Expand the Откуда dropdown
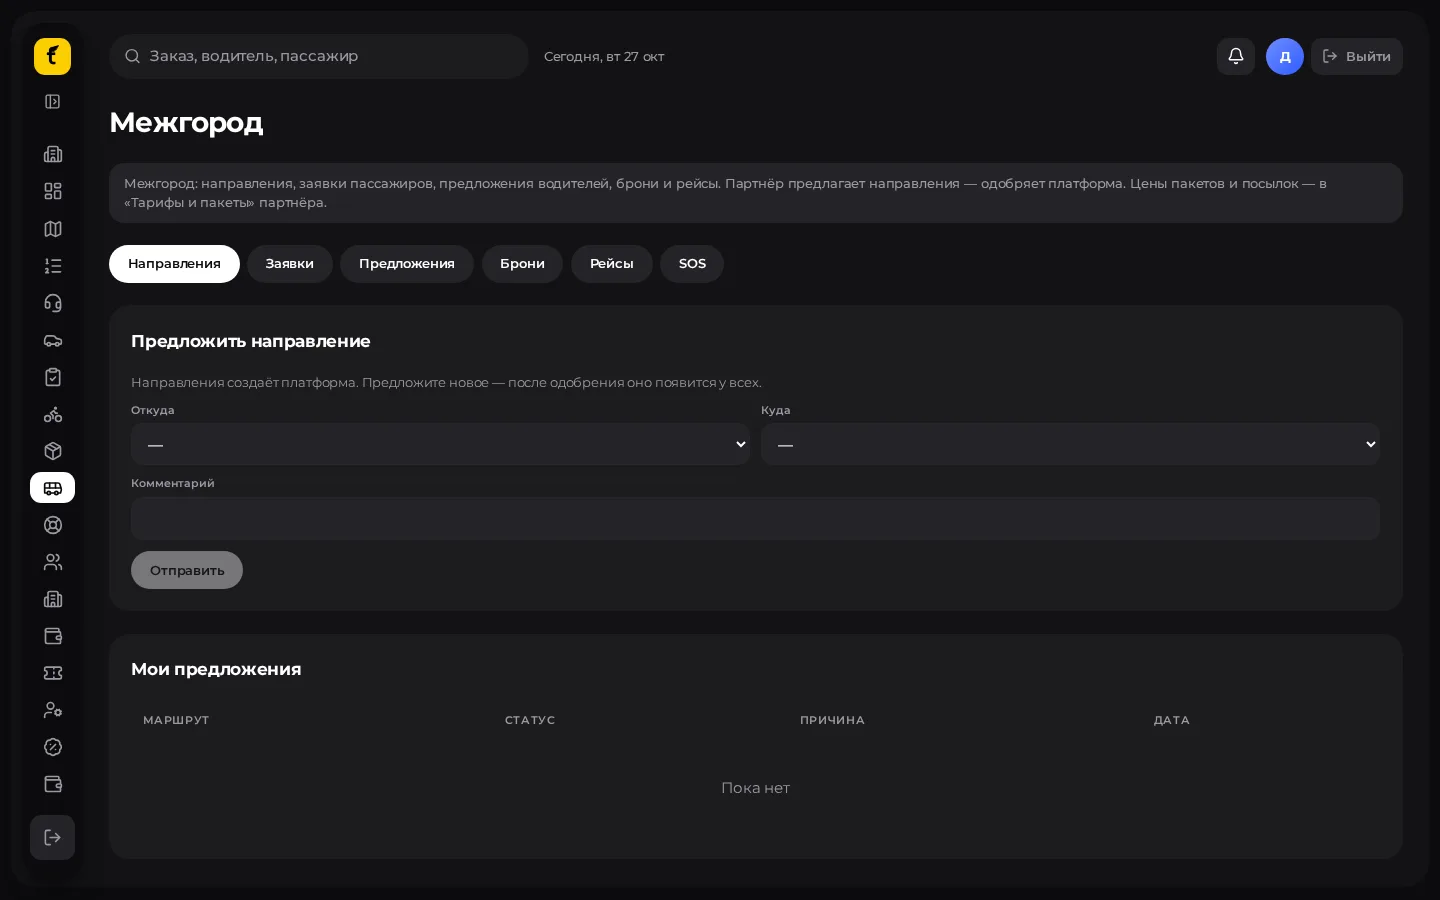 coord(441,444)
